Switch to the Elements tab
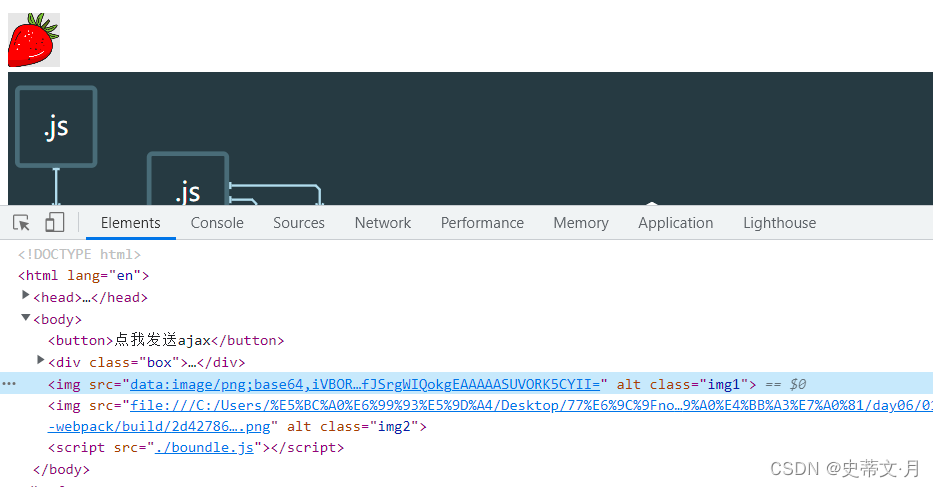The width and height of the screenshot is (933, 487). [x=130, y=223]
